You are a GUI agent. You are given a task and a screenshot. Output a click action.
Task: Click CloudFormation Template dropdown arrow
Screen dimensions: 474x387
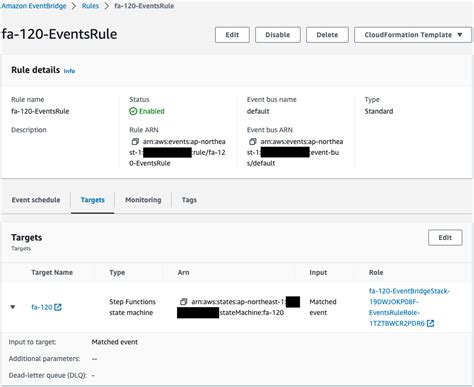tap(460, 35)
